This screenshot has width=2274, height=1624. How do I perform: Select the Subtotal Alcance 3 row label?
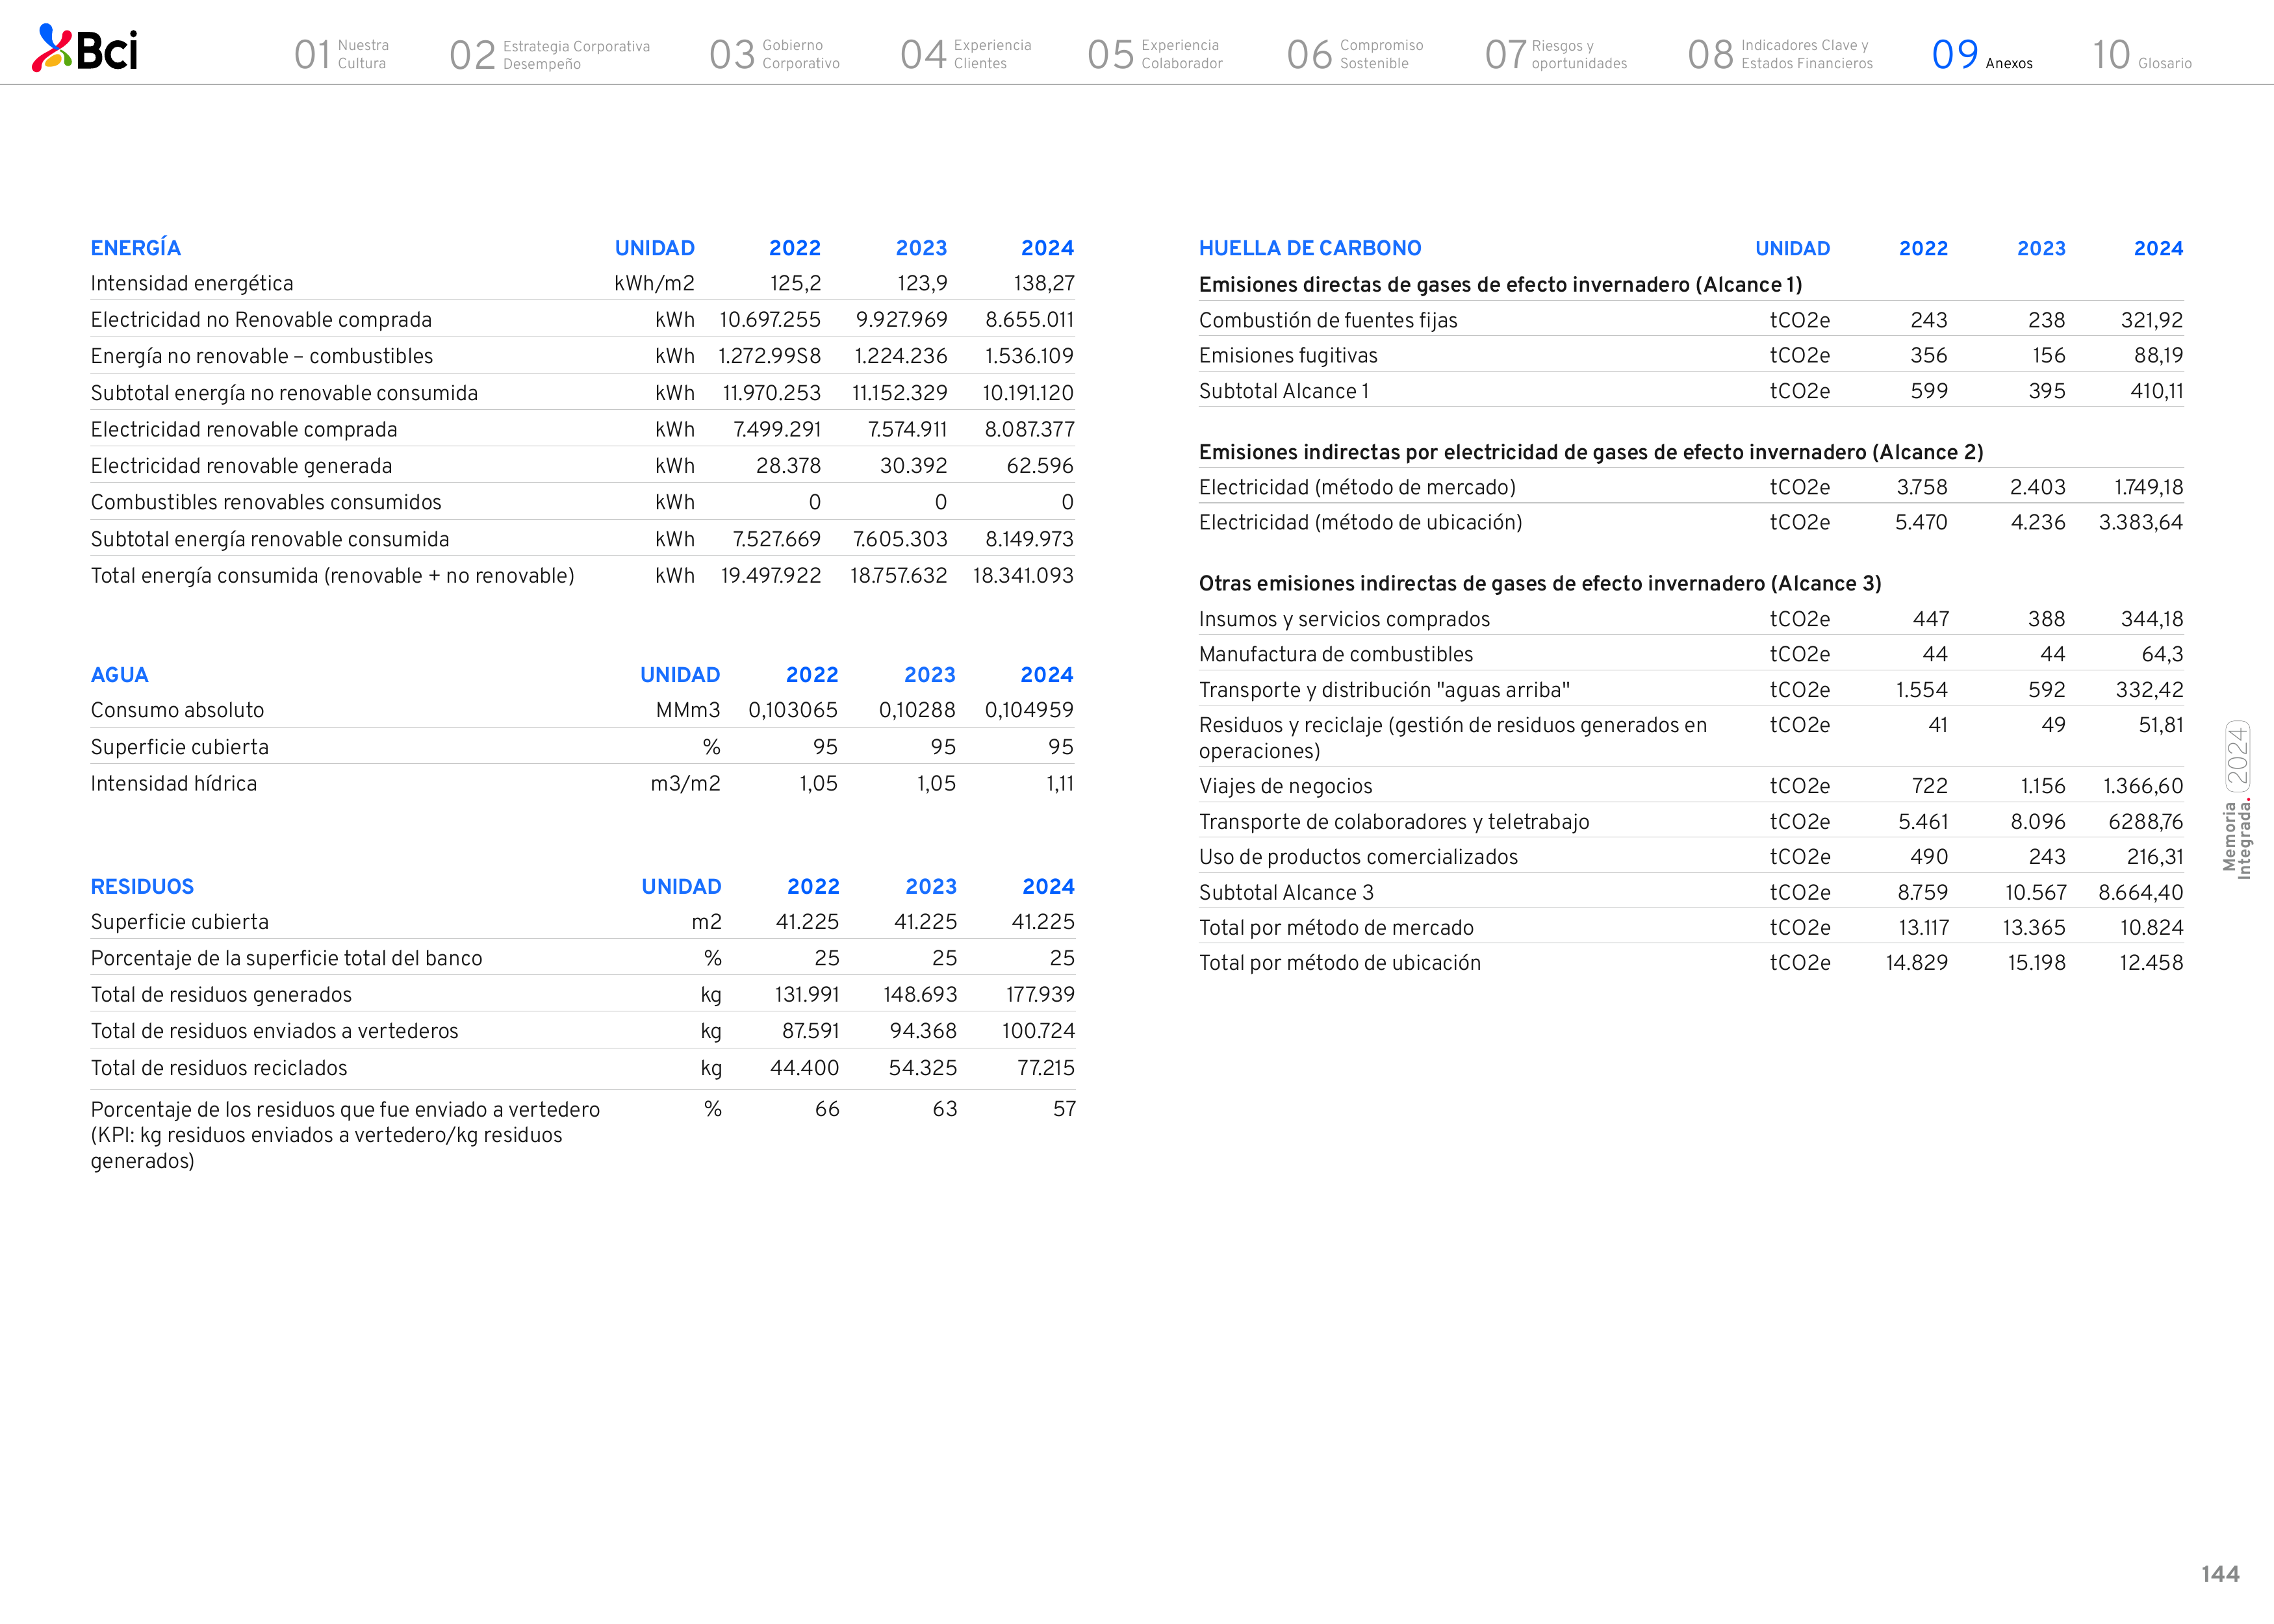pos(1286,893)
